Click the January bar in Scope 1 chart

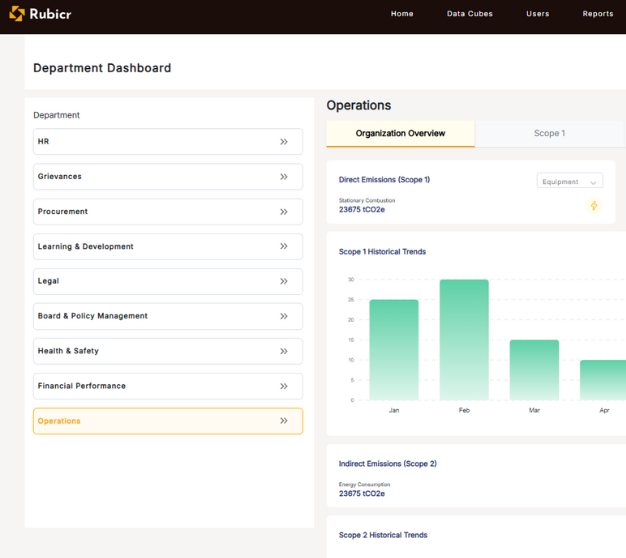point(394,350)
